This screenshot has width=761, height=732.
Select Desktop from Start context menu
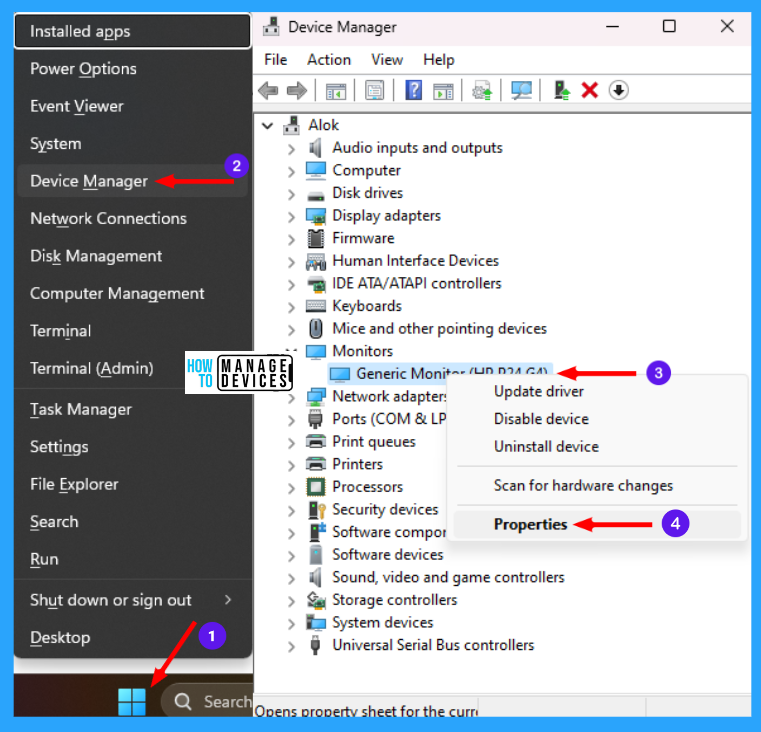[132, 637]
